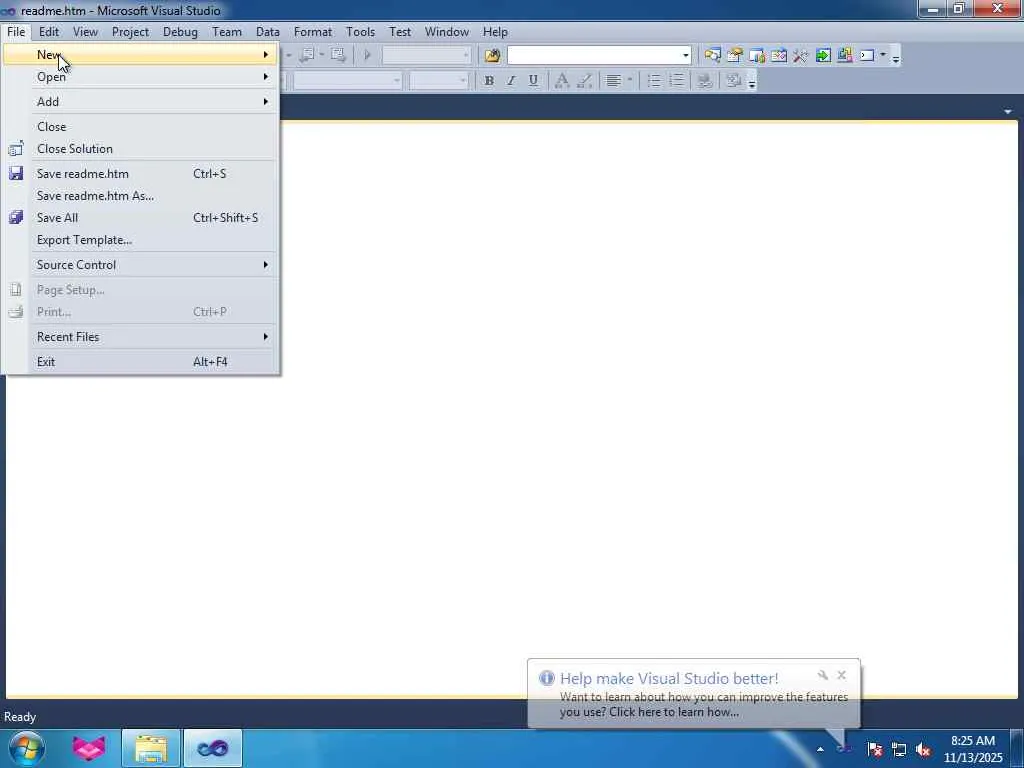Viewport: 1024px width, 768px height.
Task: Open the Window menu
Action: coord(447,31)
